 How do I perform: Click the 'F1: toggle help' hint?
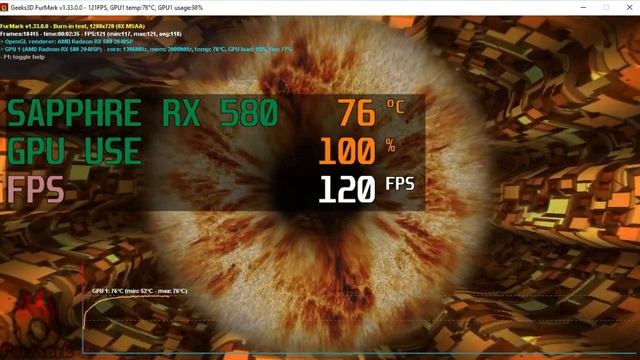(x=22, y=57)
